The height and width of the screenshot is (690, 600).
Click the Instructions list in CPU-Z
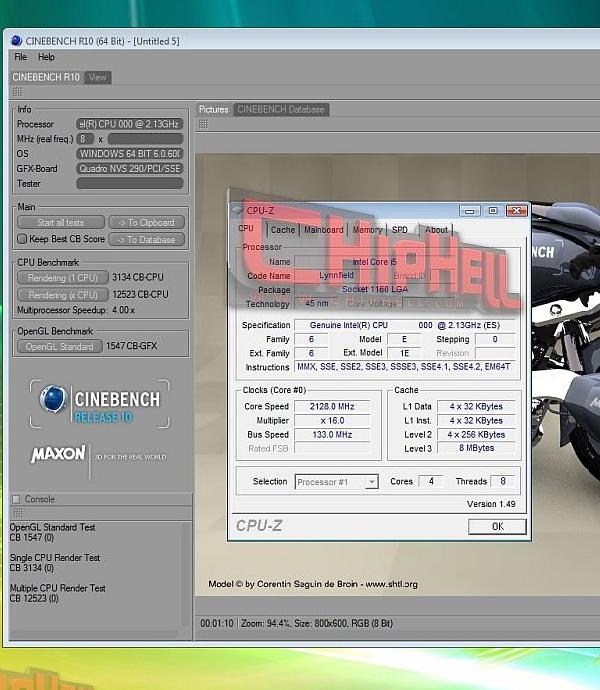405,367
